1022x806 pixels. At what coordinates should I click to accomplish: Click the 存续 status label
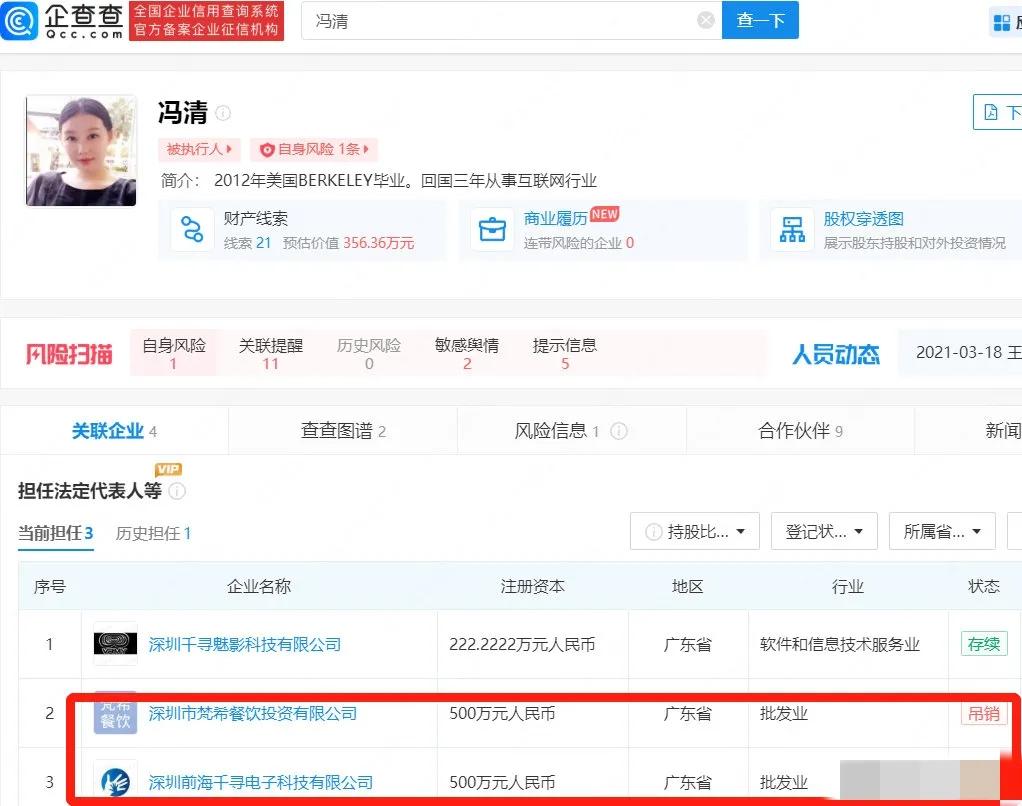click(984, 644)
